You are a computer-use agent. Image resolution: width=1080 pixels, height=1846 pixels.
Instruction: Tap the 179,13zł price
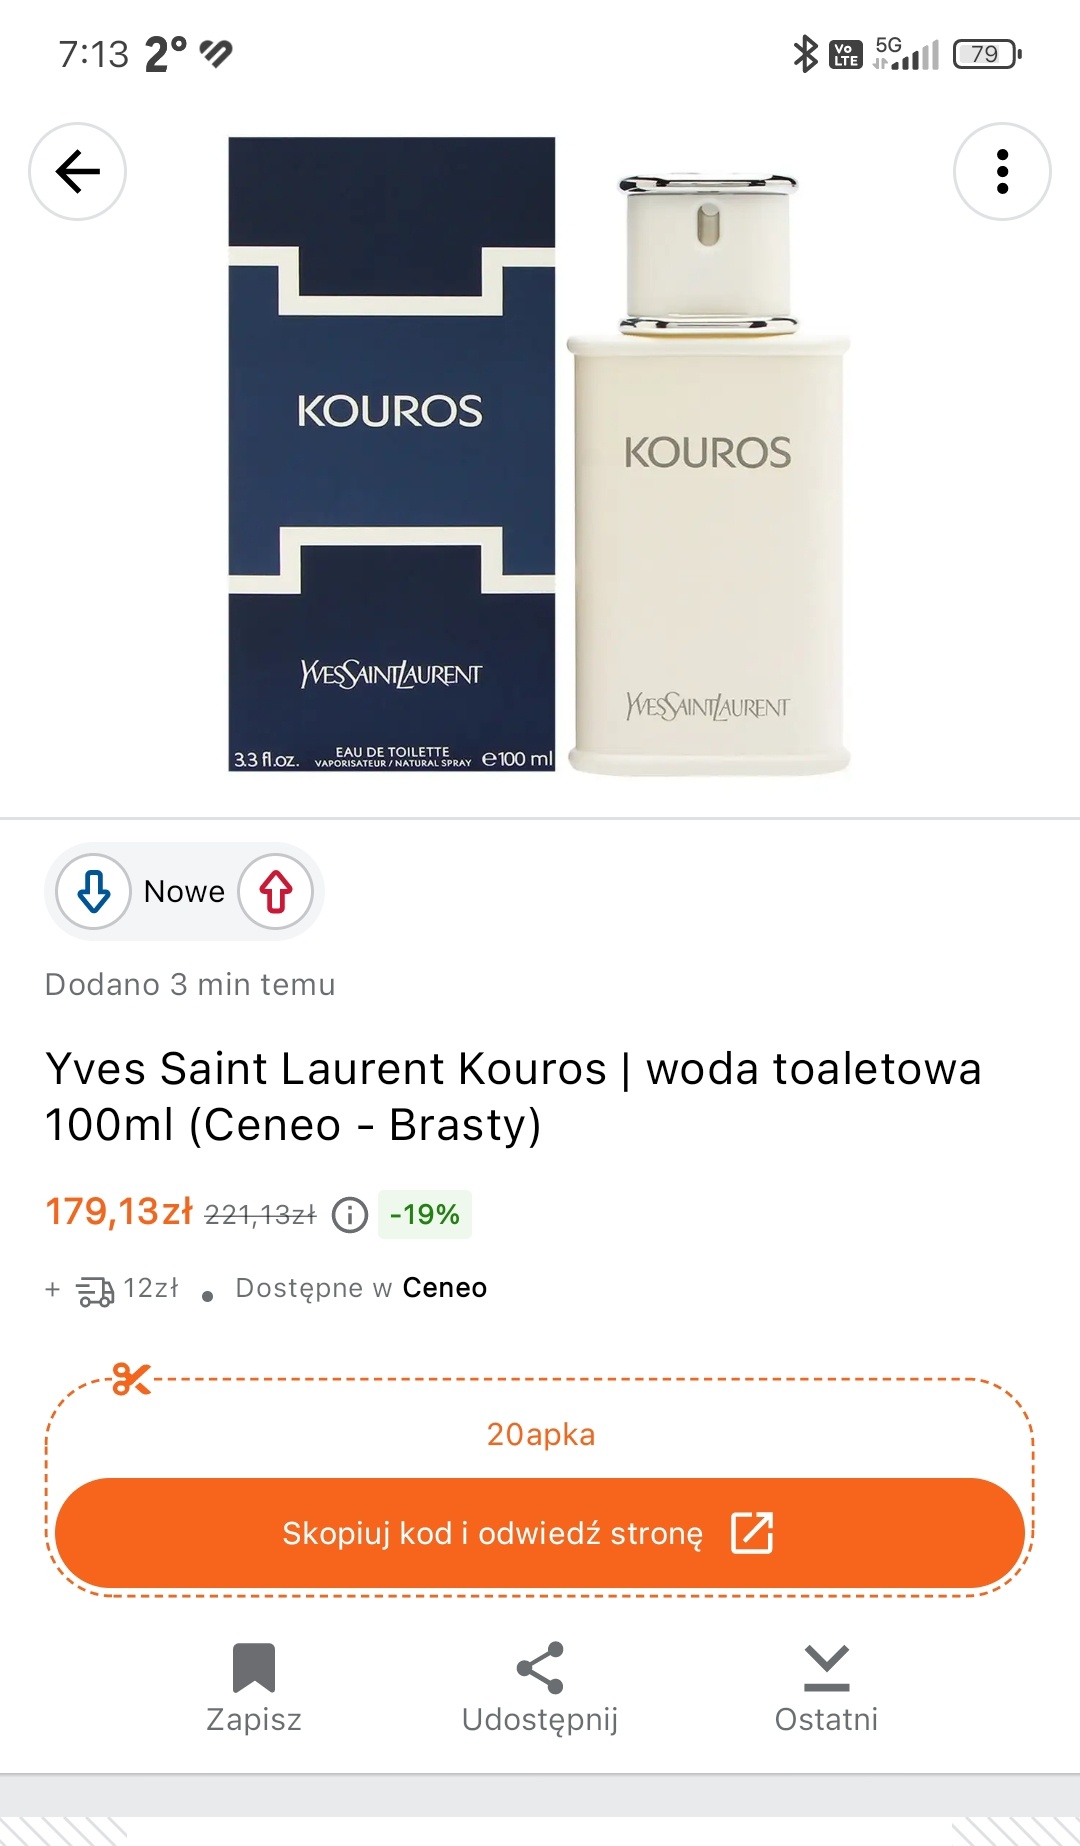[119, 1212]
